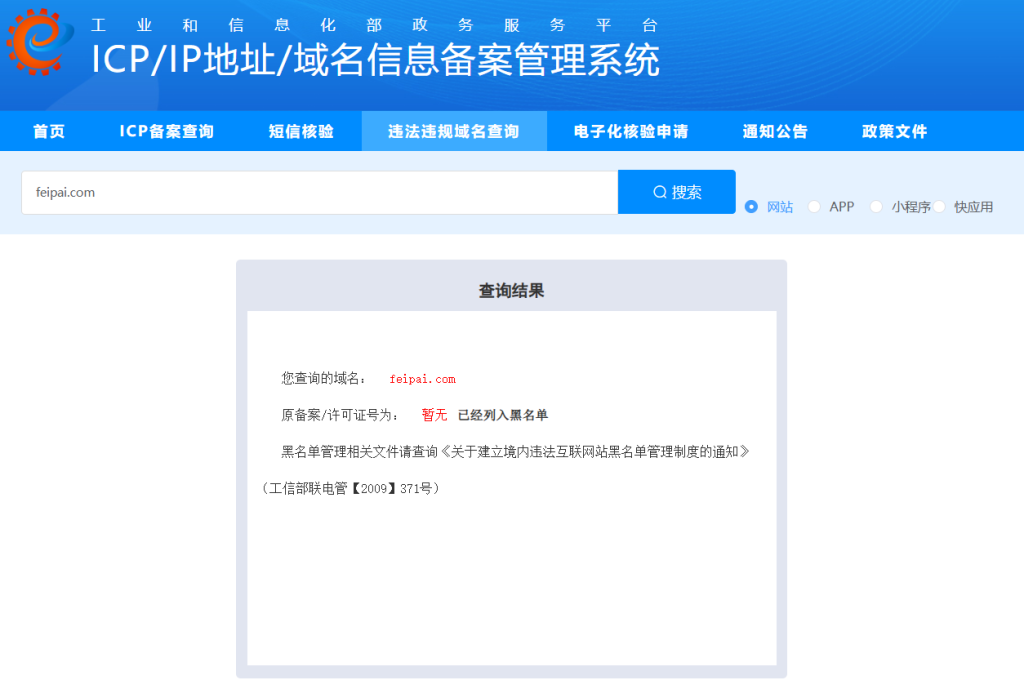The width and height of the screenshot is (1024, 689).
Task: Select the 小程序 radio button
Action: click(876, 206)
